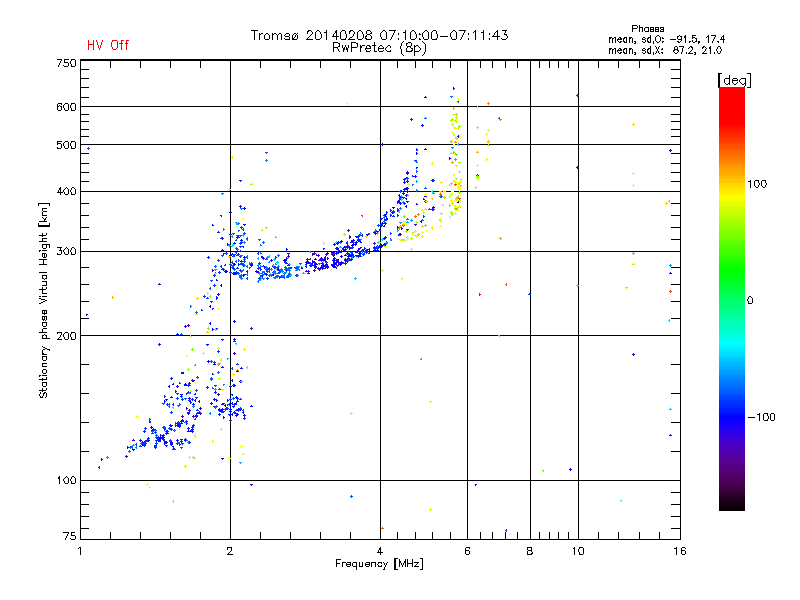
Task: Click the "Stationary phase Virtual Height [km]" axis label
Action: pos(44,300)
